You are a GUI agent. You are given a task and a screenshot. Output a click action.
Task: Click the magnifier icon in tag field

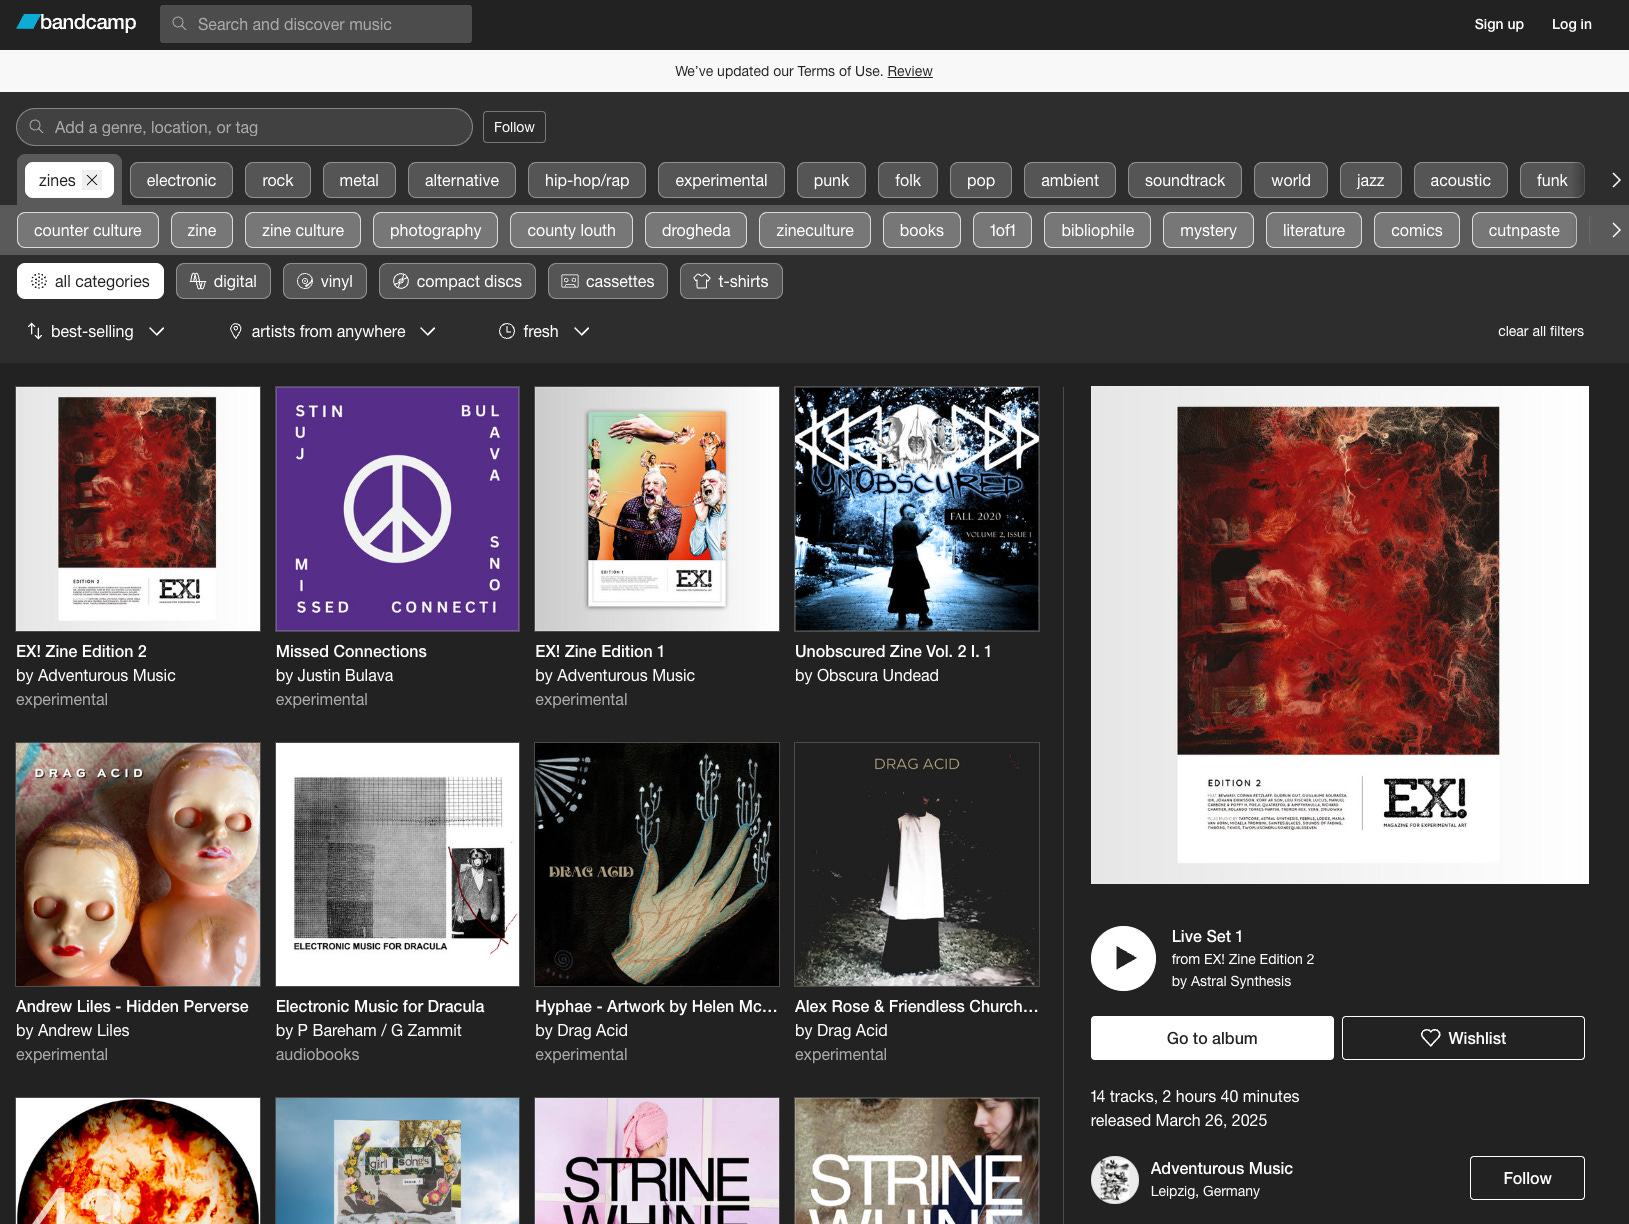37,127
